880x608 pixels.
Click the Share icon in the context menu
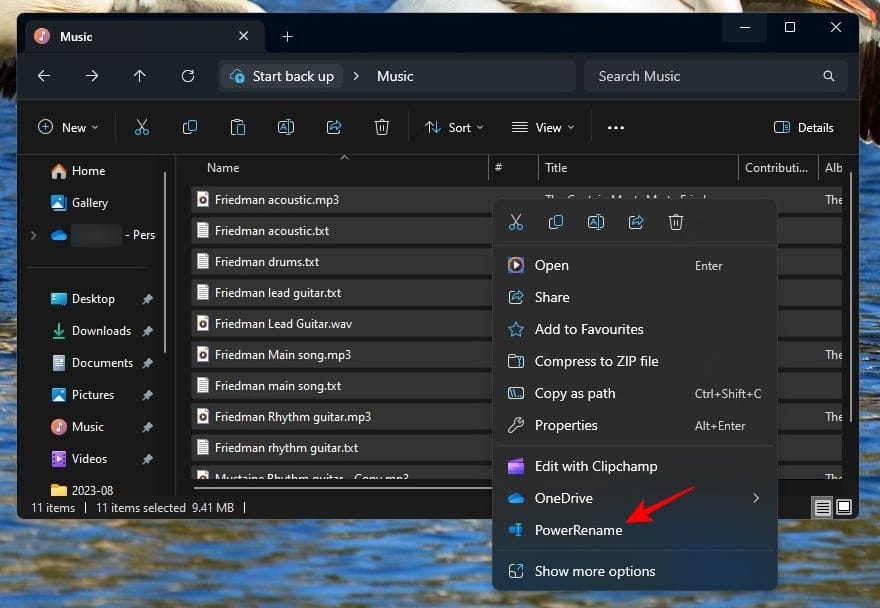click(x=636, y=222)
